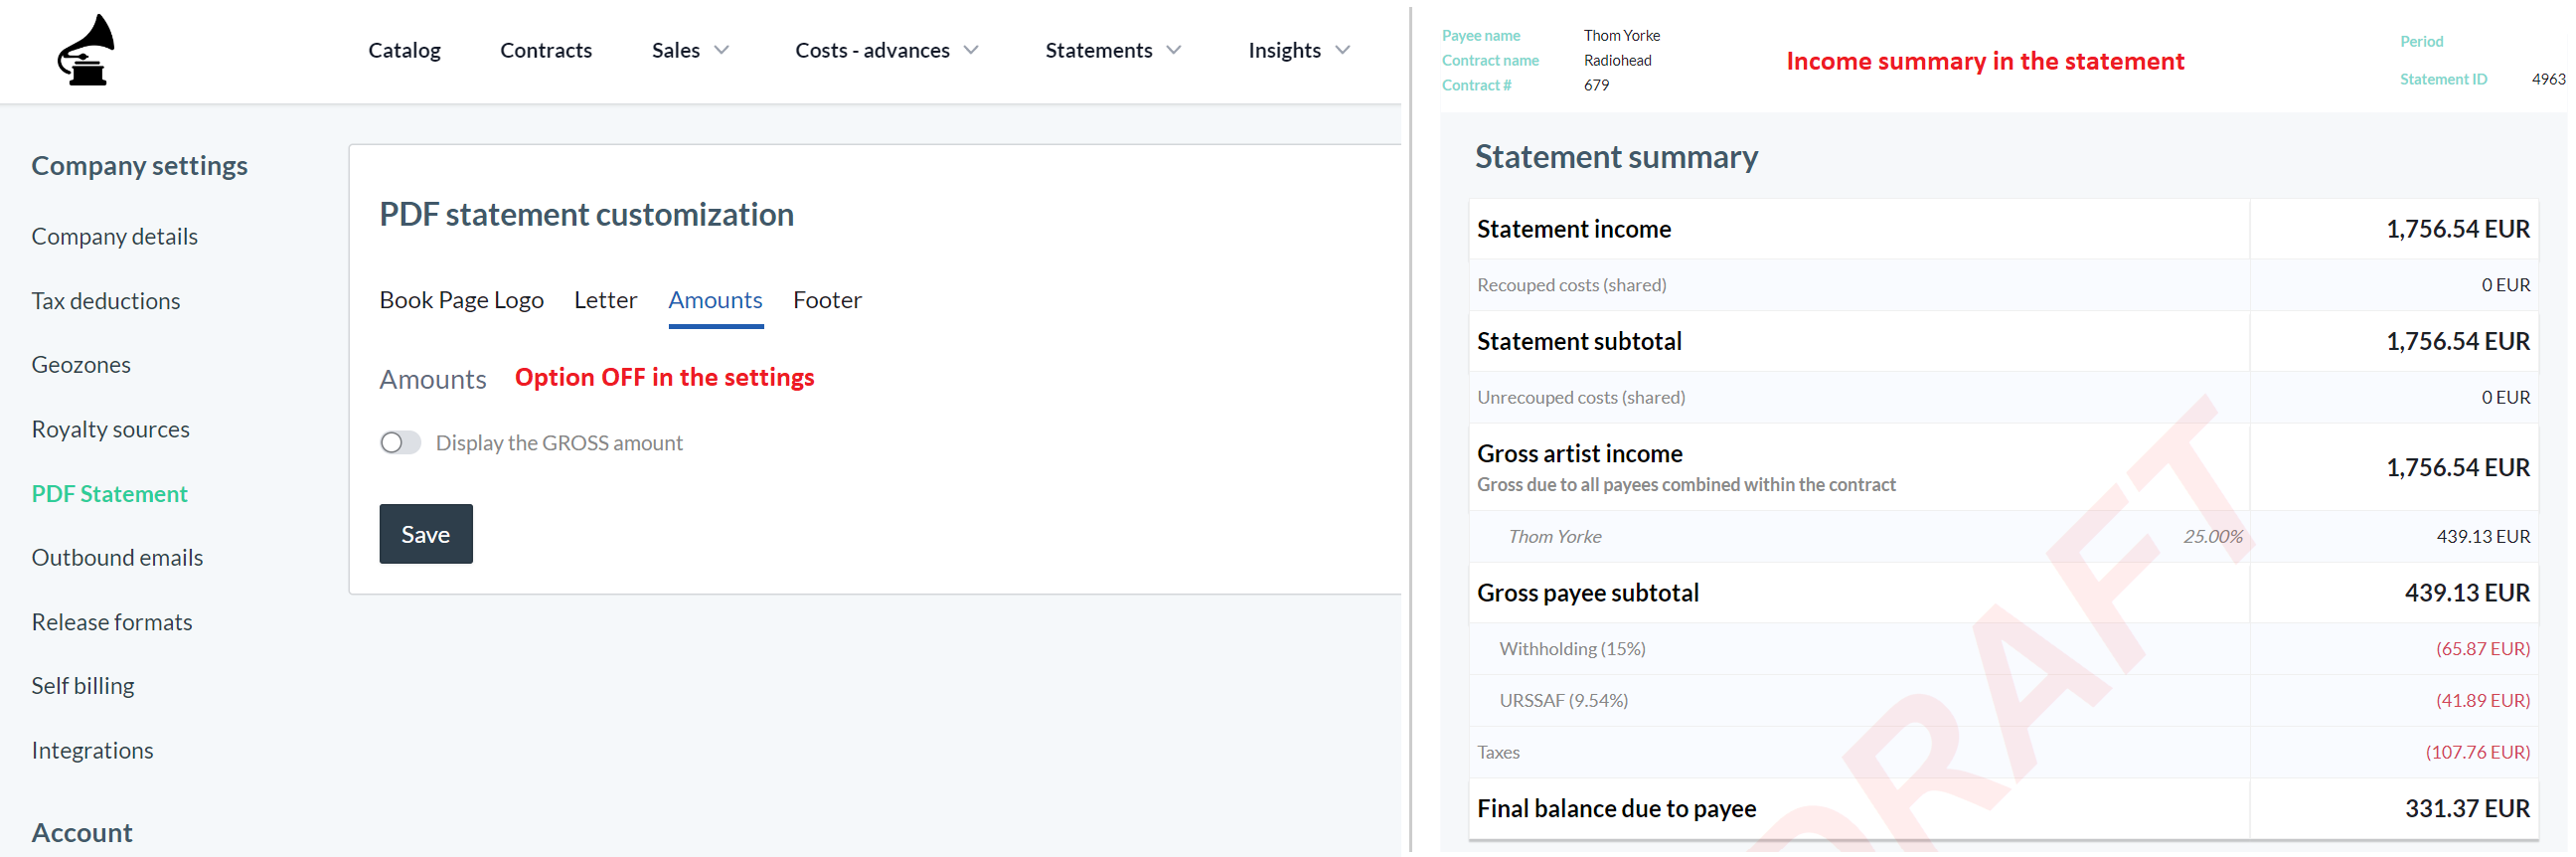Click the Statement ID value 4963
The width and height of the screenshot is (2576, 857).
pos(2548,80)
